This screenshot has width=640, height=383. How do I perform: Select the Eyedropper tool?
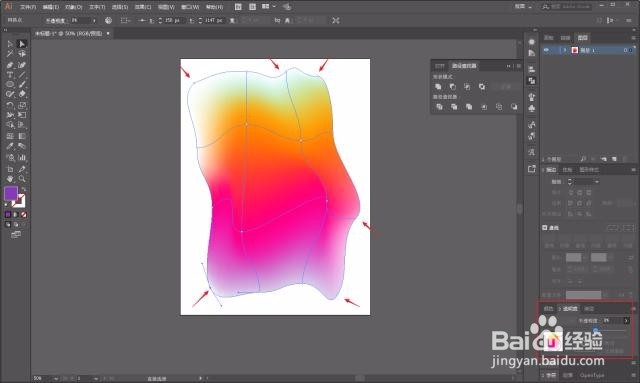pyautogui.click(x=10, y=146)
